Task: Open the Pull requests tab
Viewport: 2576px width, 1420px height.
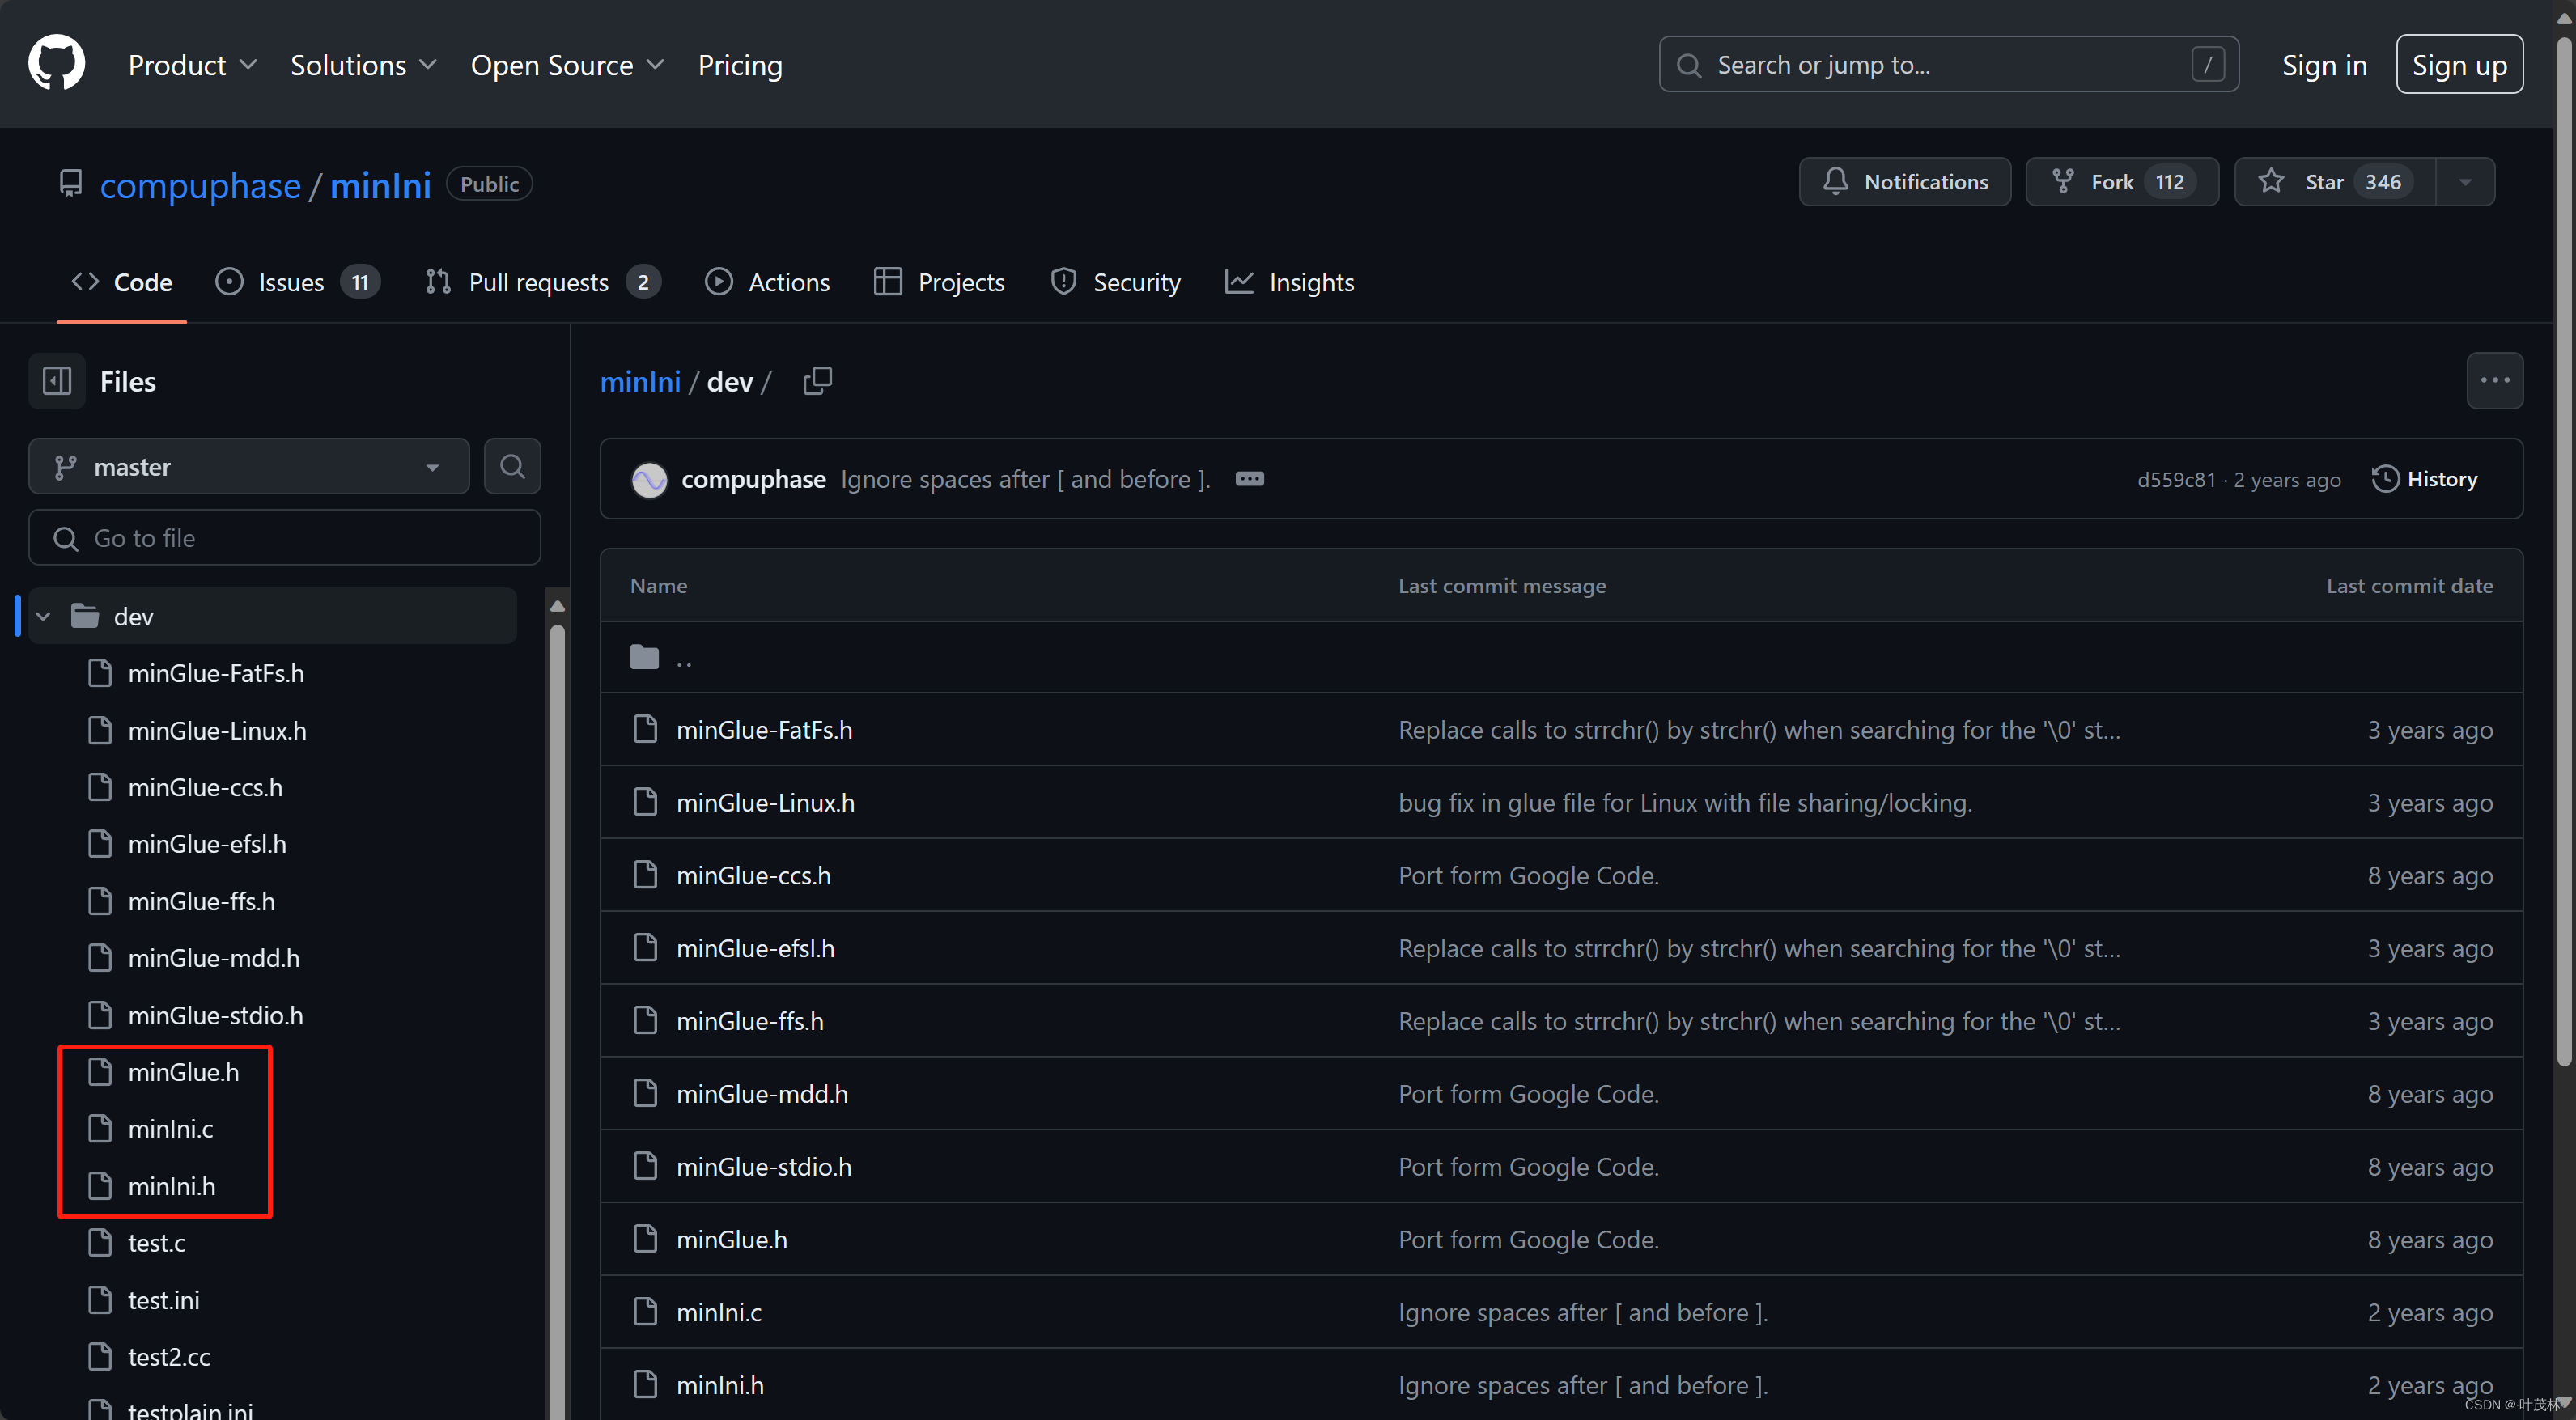Action: (541, 282)
